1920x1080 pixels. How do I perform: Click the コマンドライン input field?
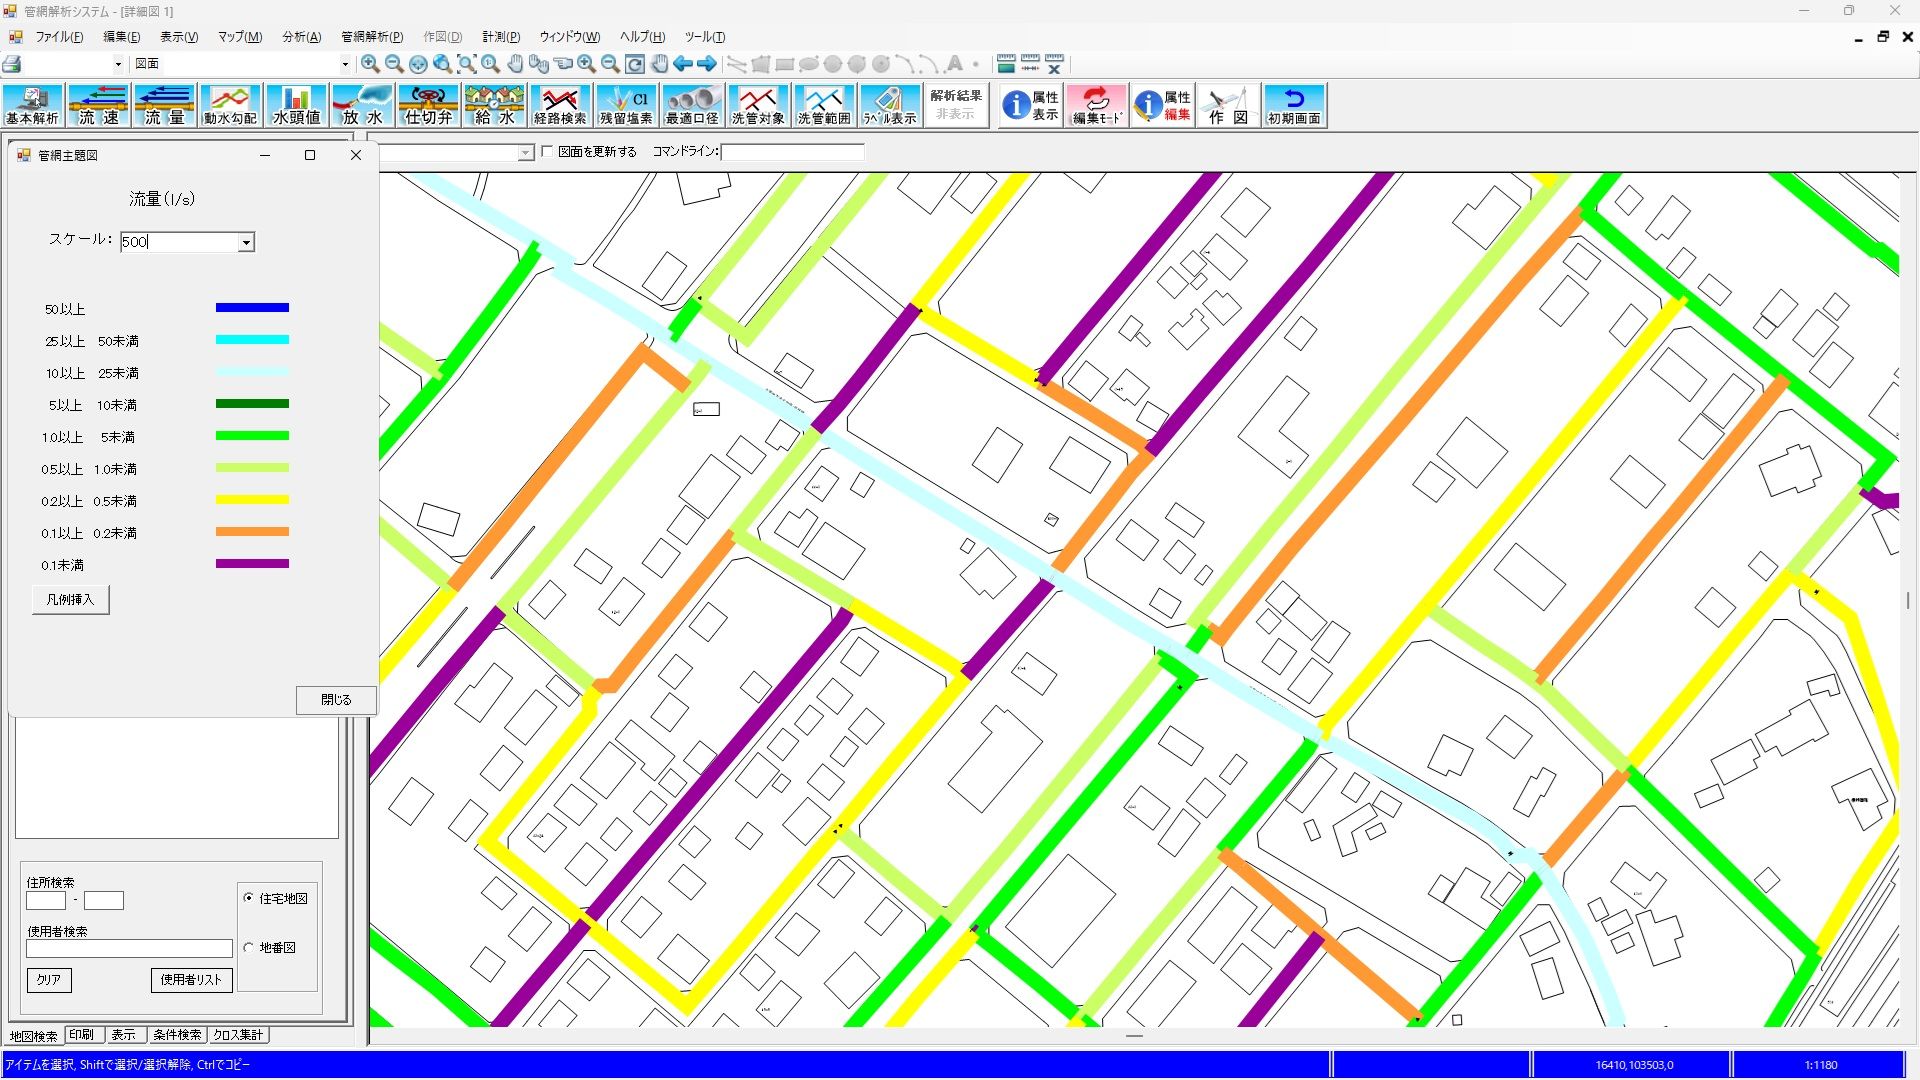coord(792,152)
